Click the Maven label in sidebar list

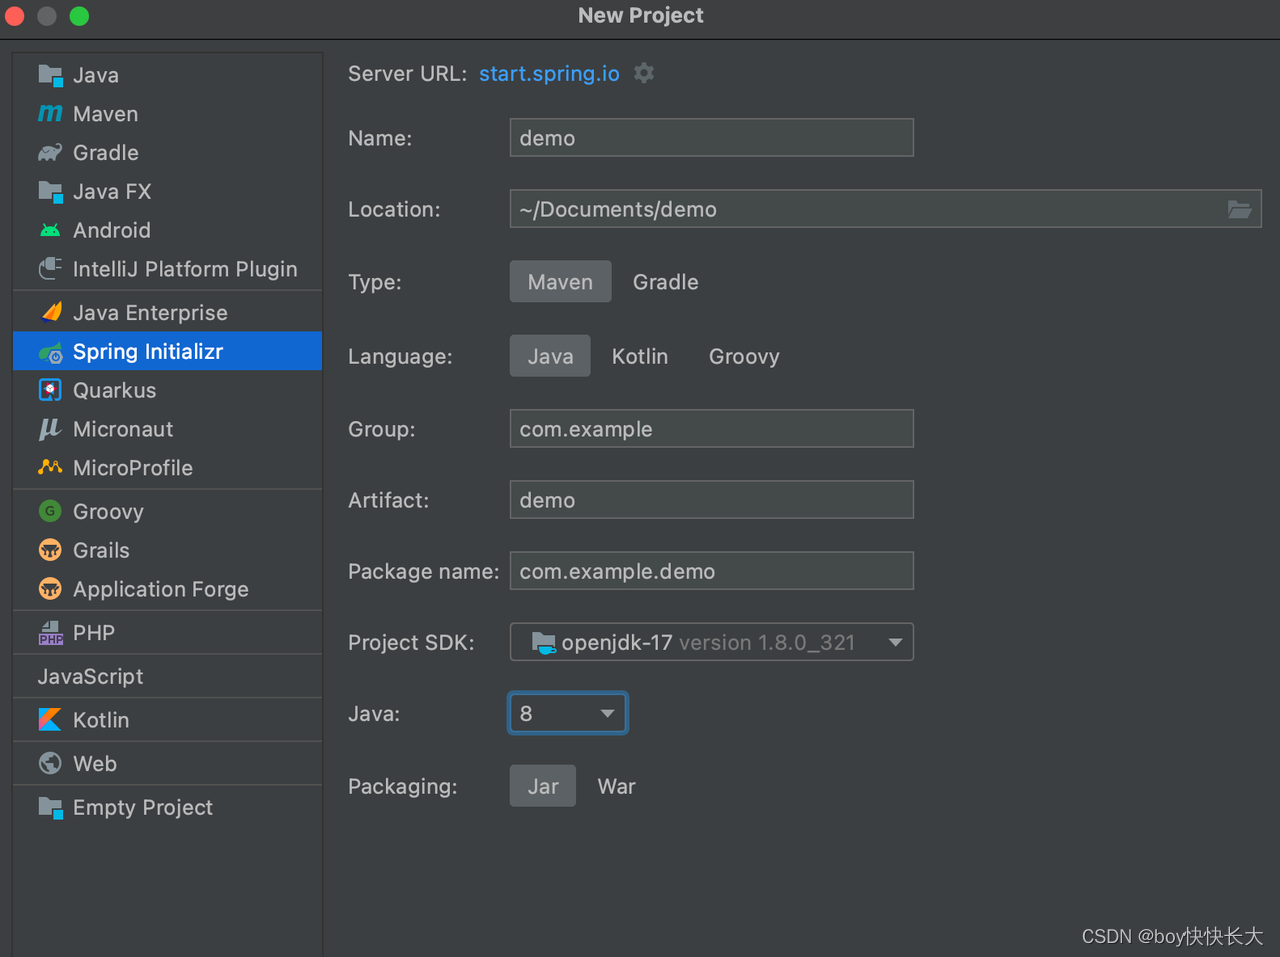(x=106, y=114)
